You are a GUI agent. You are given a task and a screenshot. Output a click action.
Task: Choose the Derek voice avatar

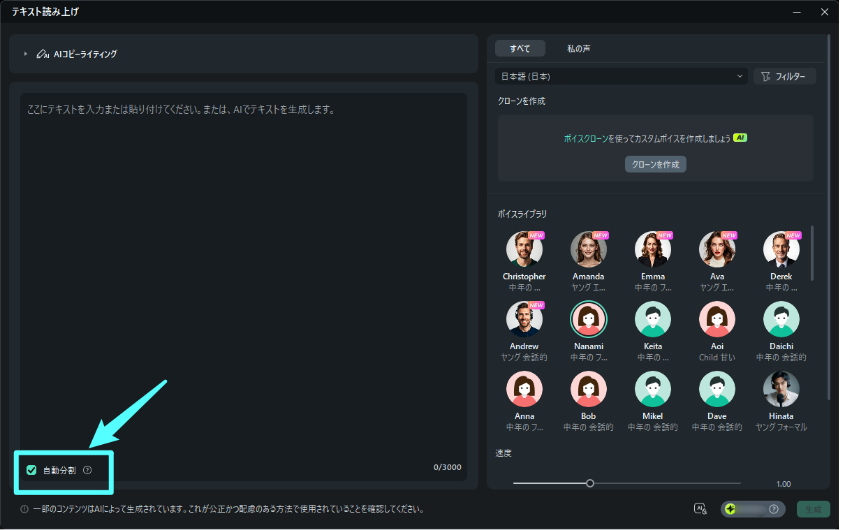(781, 249)
